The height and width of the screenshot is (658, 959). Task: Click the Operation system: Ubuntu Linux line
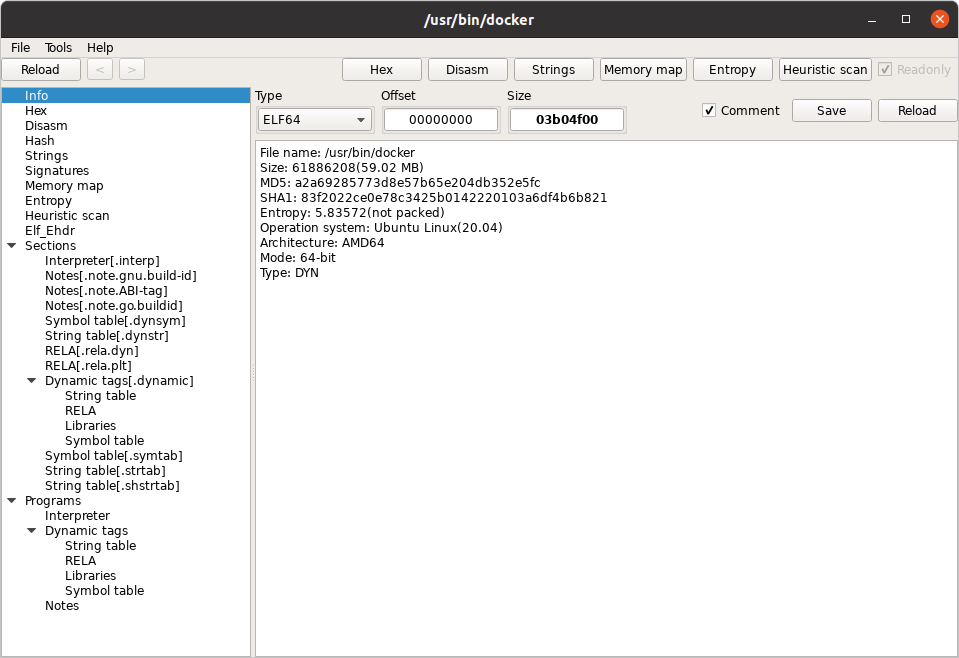[381, 227]
